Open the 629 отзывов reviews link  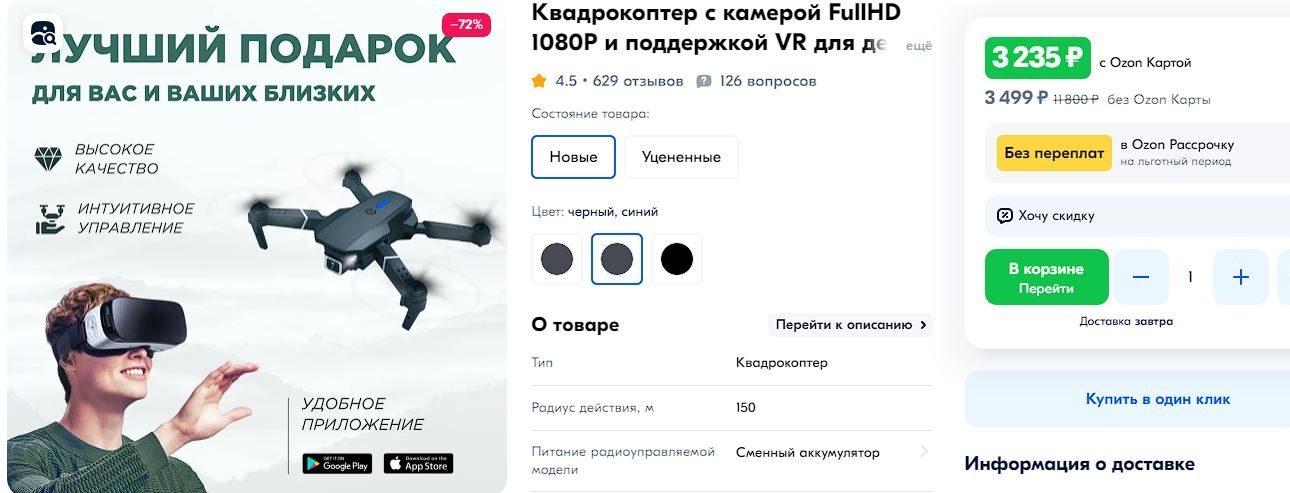[638, 81]
